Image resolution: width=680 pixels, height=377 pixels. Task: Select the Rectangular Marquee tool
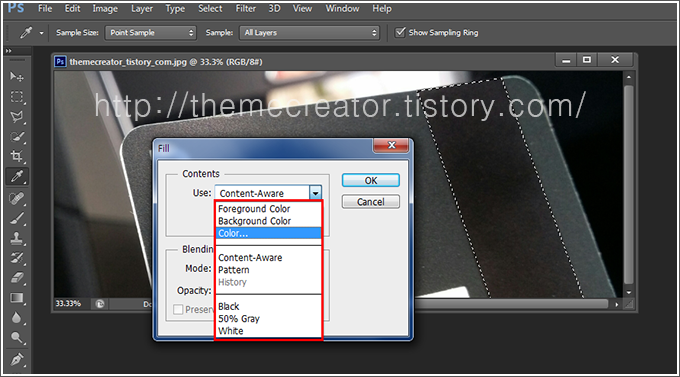point(17,96)
